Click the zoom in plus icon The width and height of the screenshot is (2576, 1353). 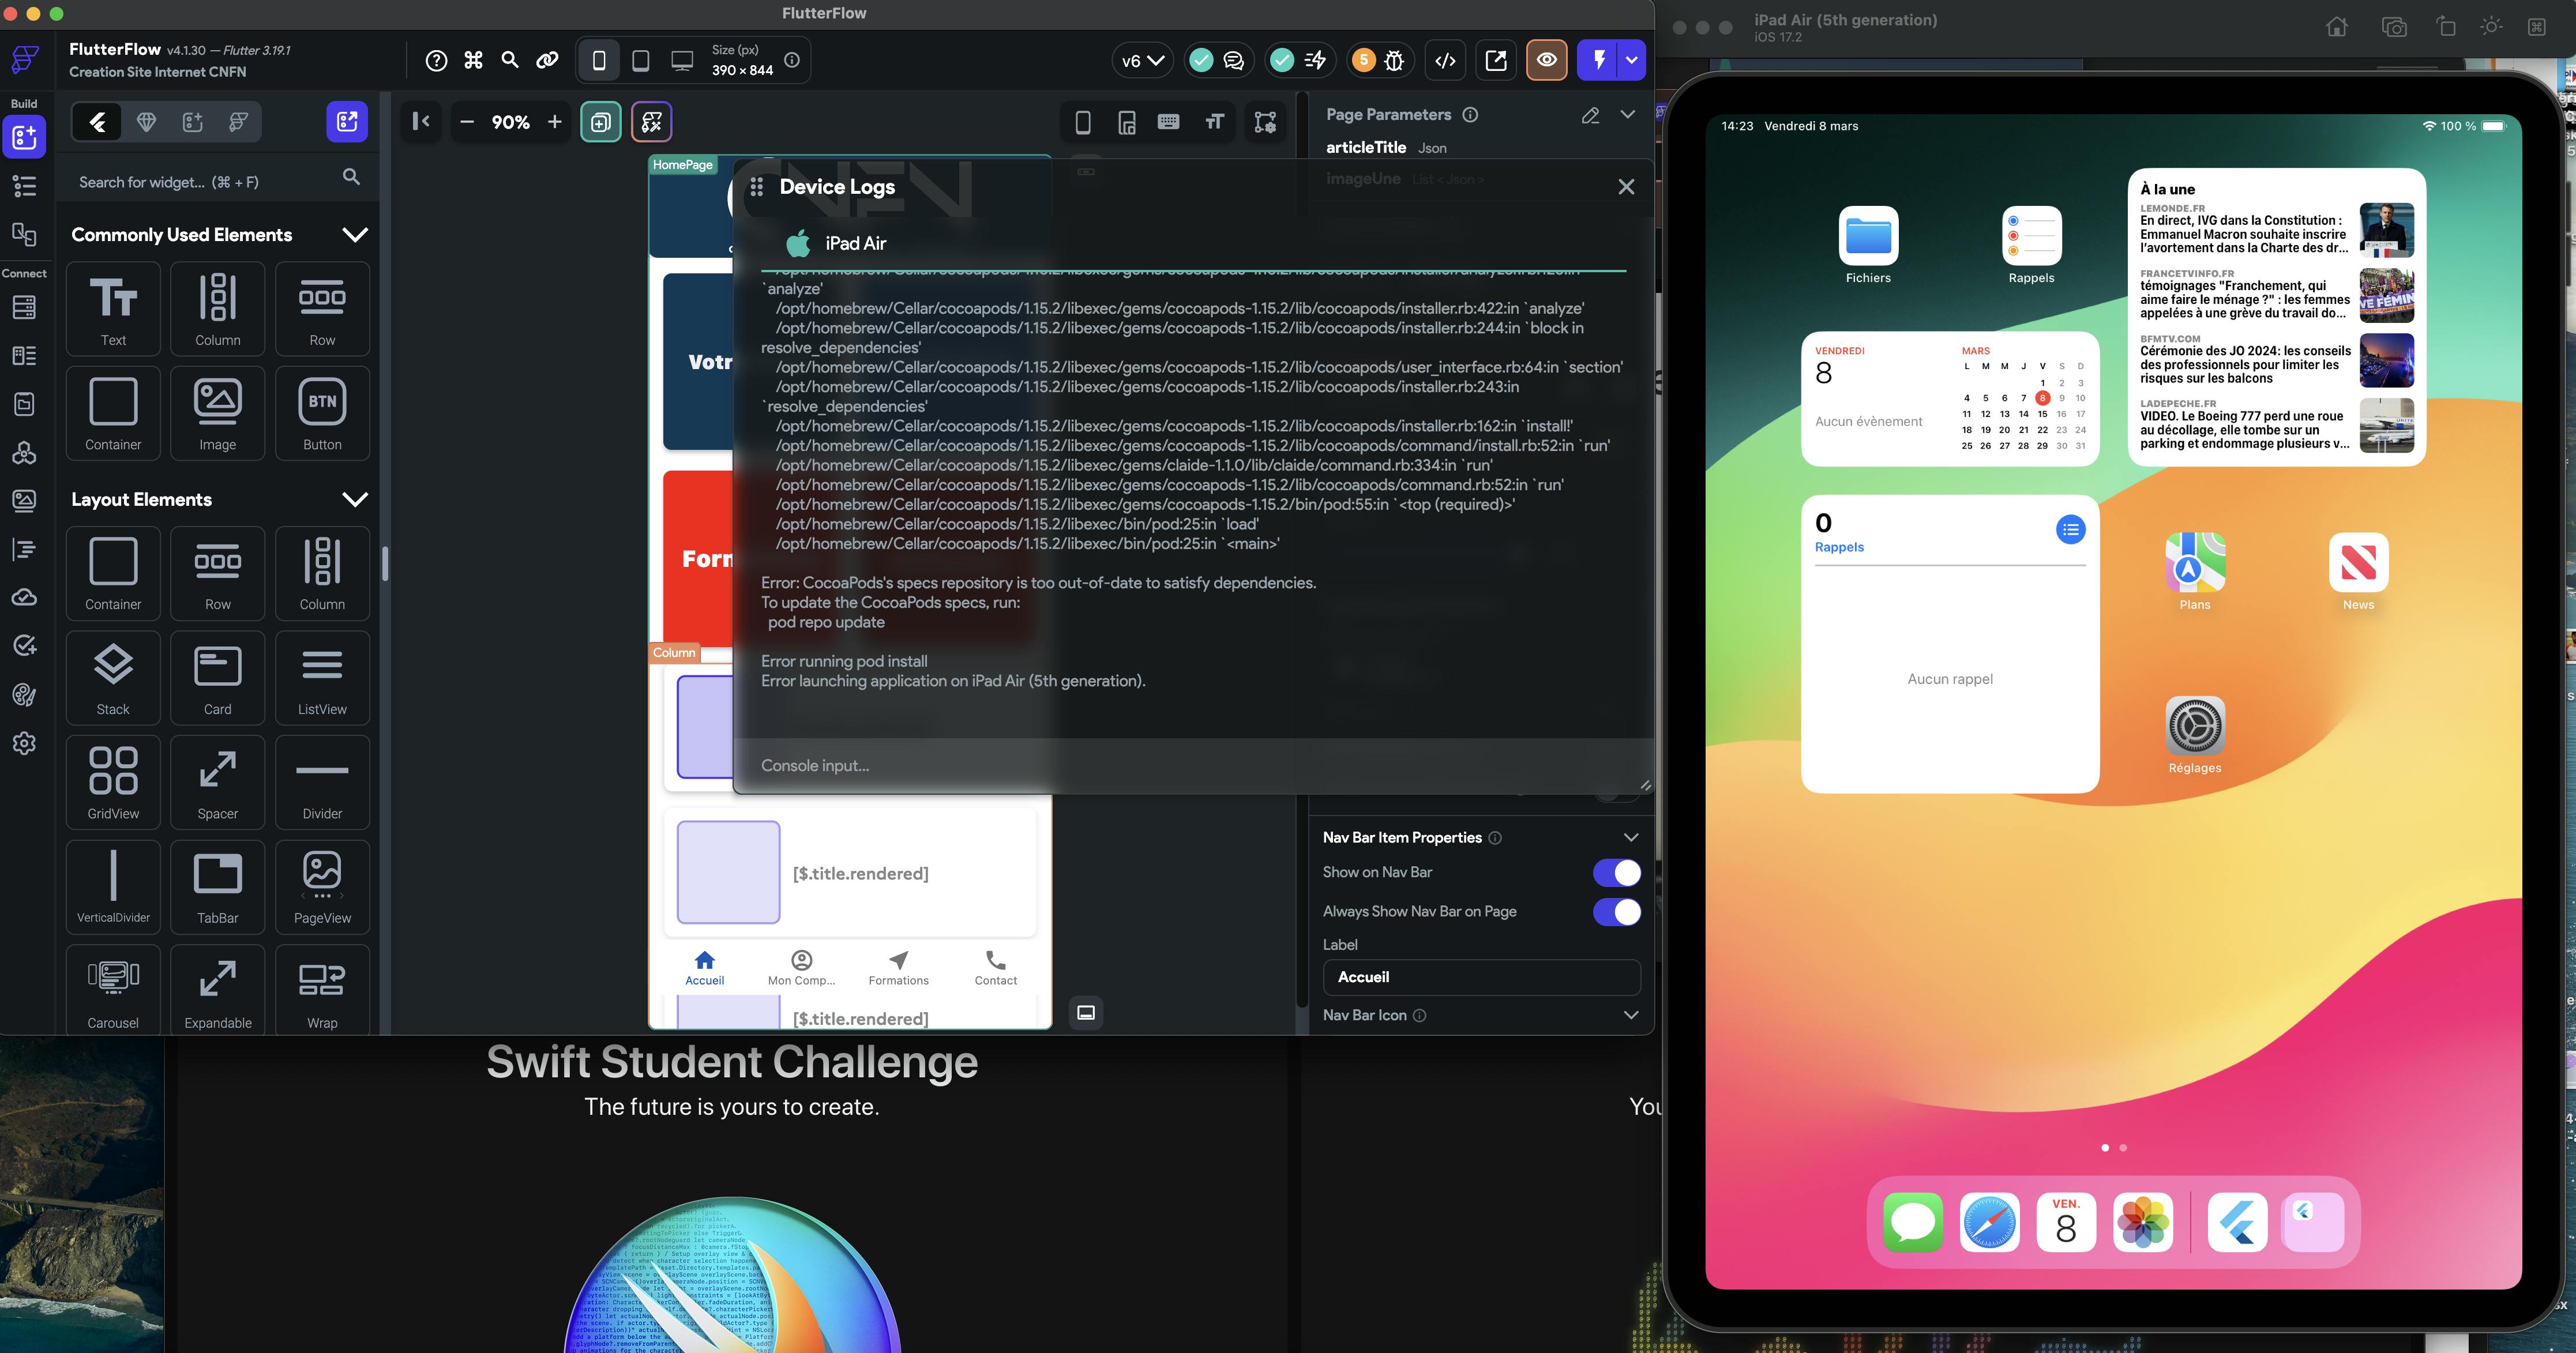click(x=555, y=122)
